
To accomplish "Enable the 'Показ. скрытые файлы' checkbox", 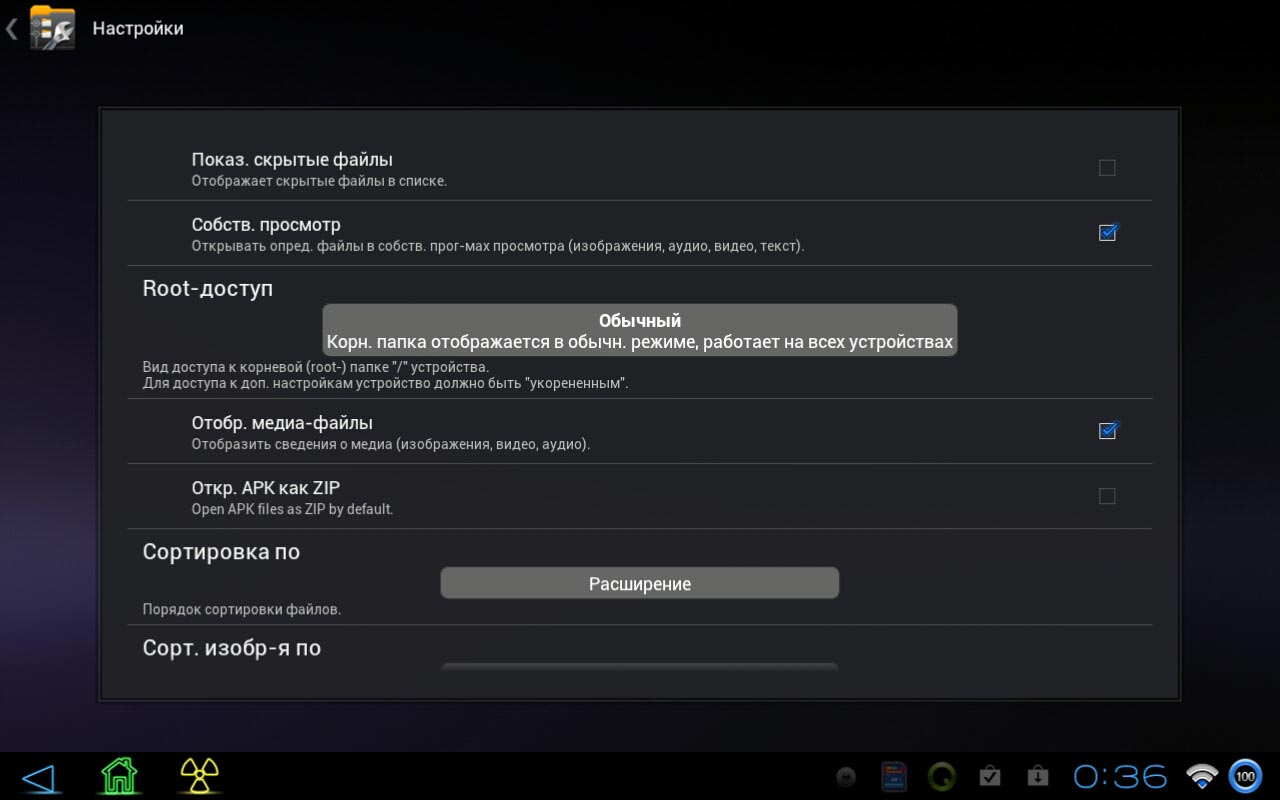I will 1107,168.
